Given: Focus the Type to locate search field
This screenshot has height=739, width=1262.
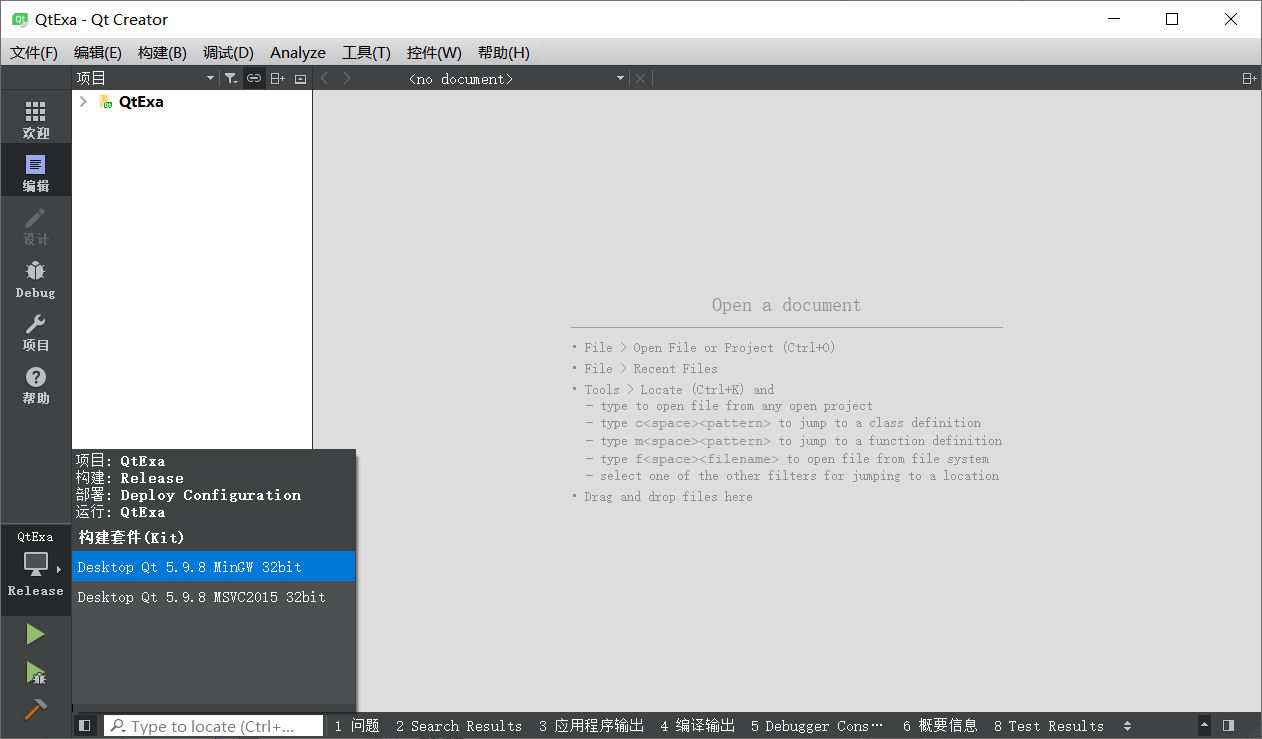Looking at the screenshot, I should [214, 726].
